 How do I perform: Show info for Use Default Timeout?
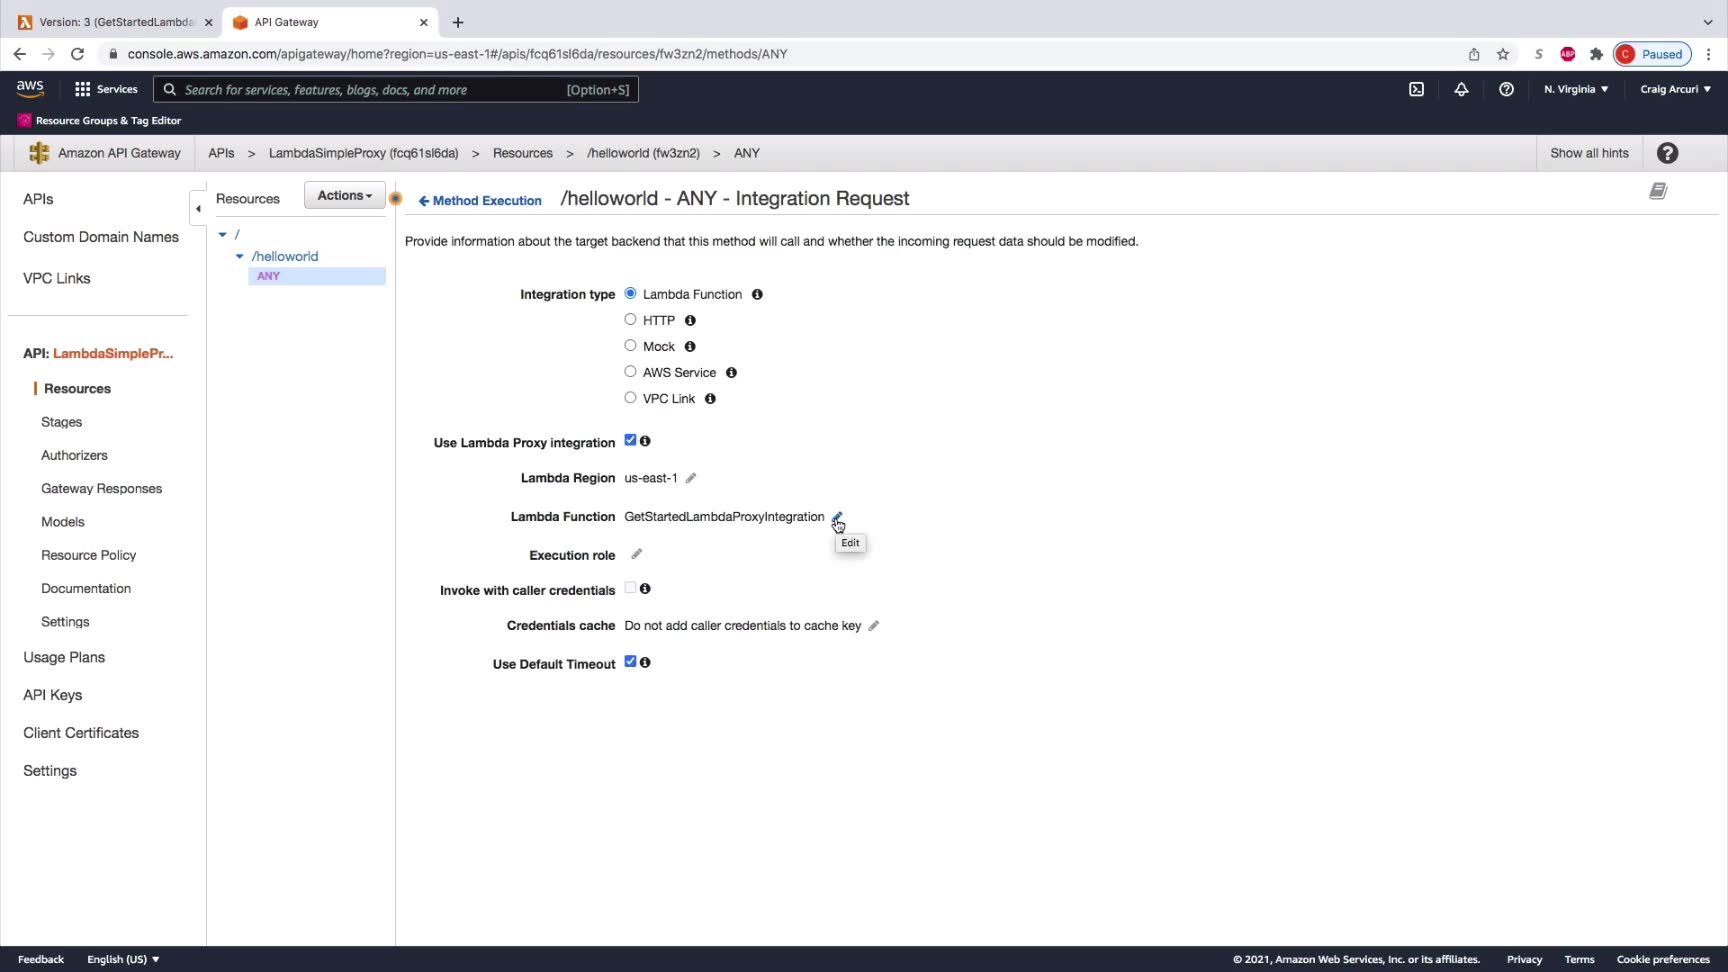[x=645, y=662]
